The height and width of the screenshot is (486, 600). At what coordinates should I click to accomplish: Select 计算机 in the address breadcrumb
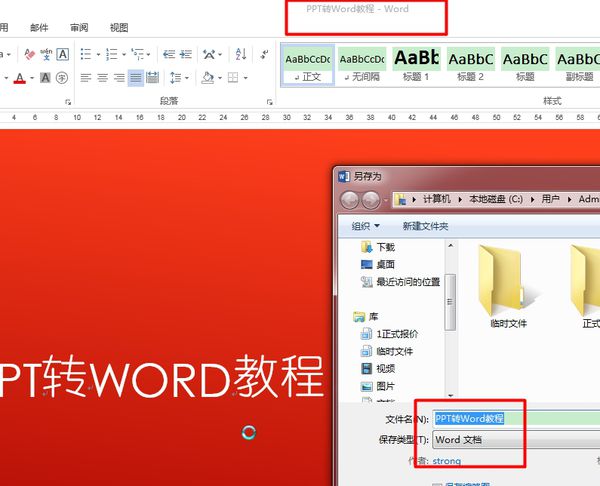pyautogui.click(x=437, y=199)
